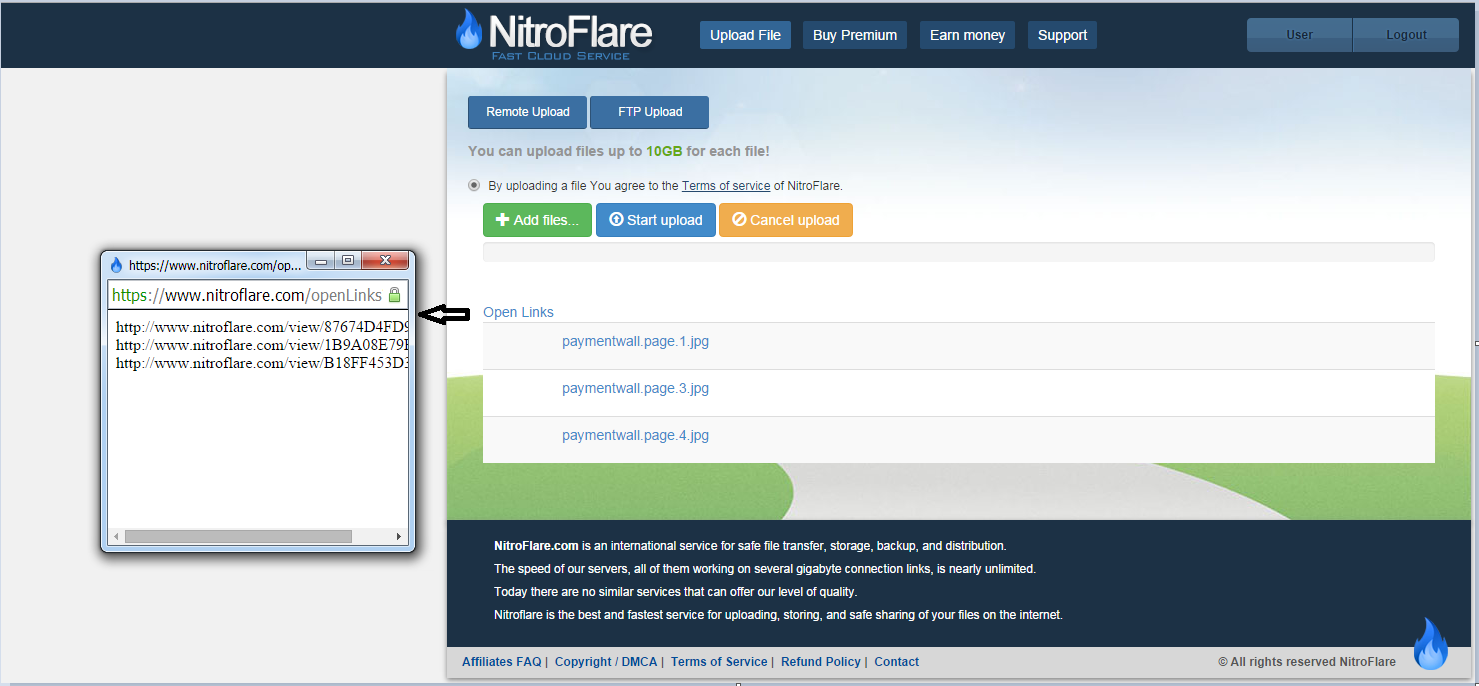Click the NitroFlare flame logo
The image size is (1479, 686).
(x=468, y=31)
